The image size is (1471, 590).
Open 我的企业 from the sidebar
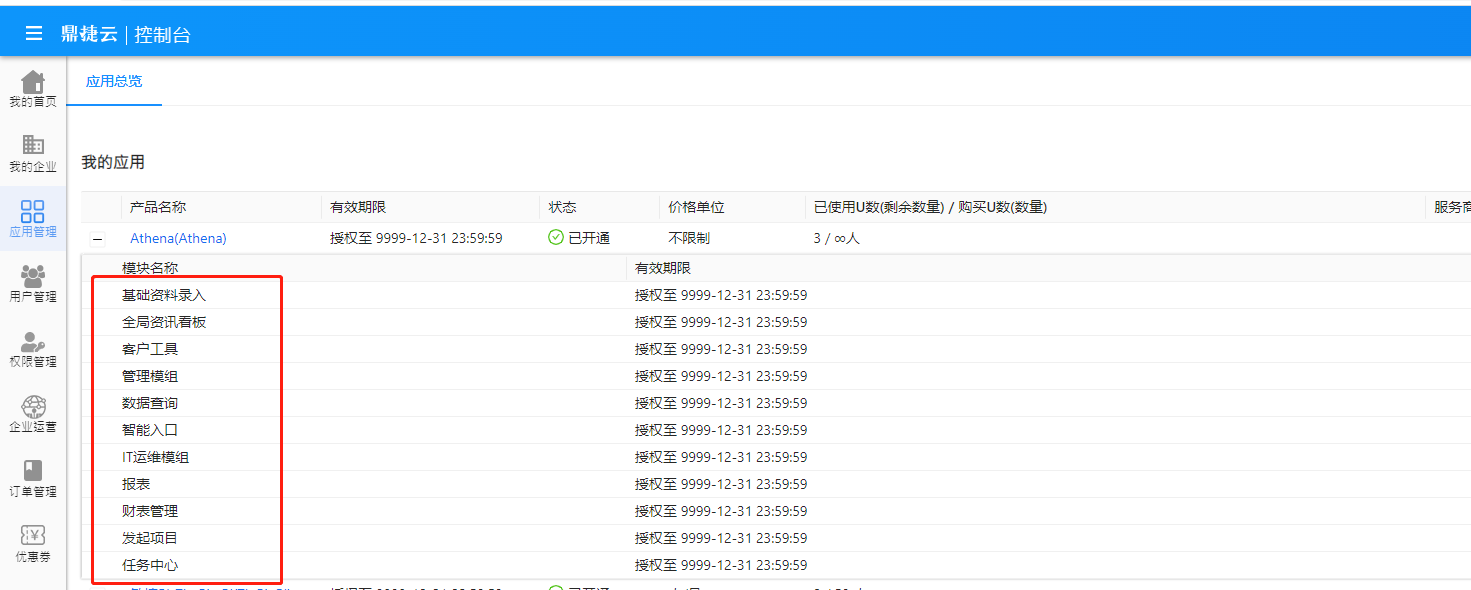pos(33,154)
